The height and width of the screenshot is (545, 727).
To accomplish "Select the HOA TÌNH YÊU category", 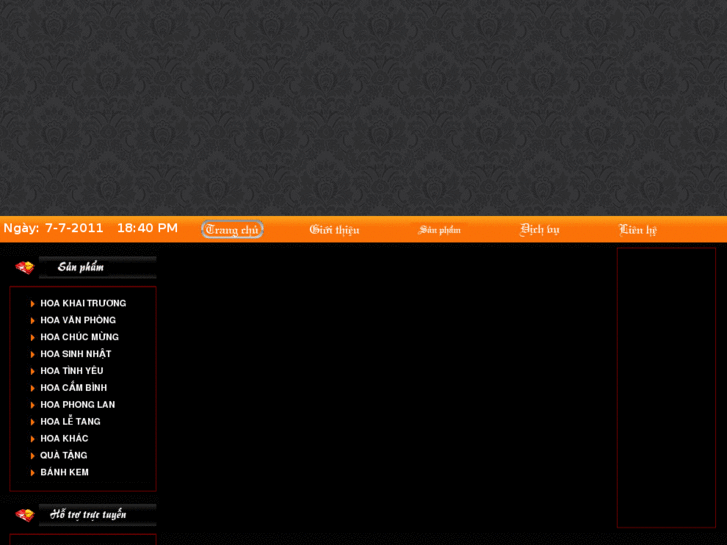I will (71, 371).
